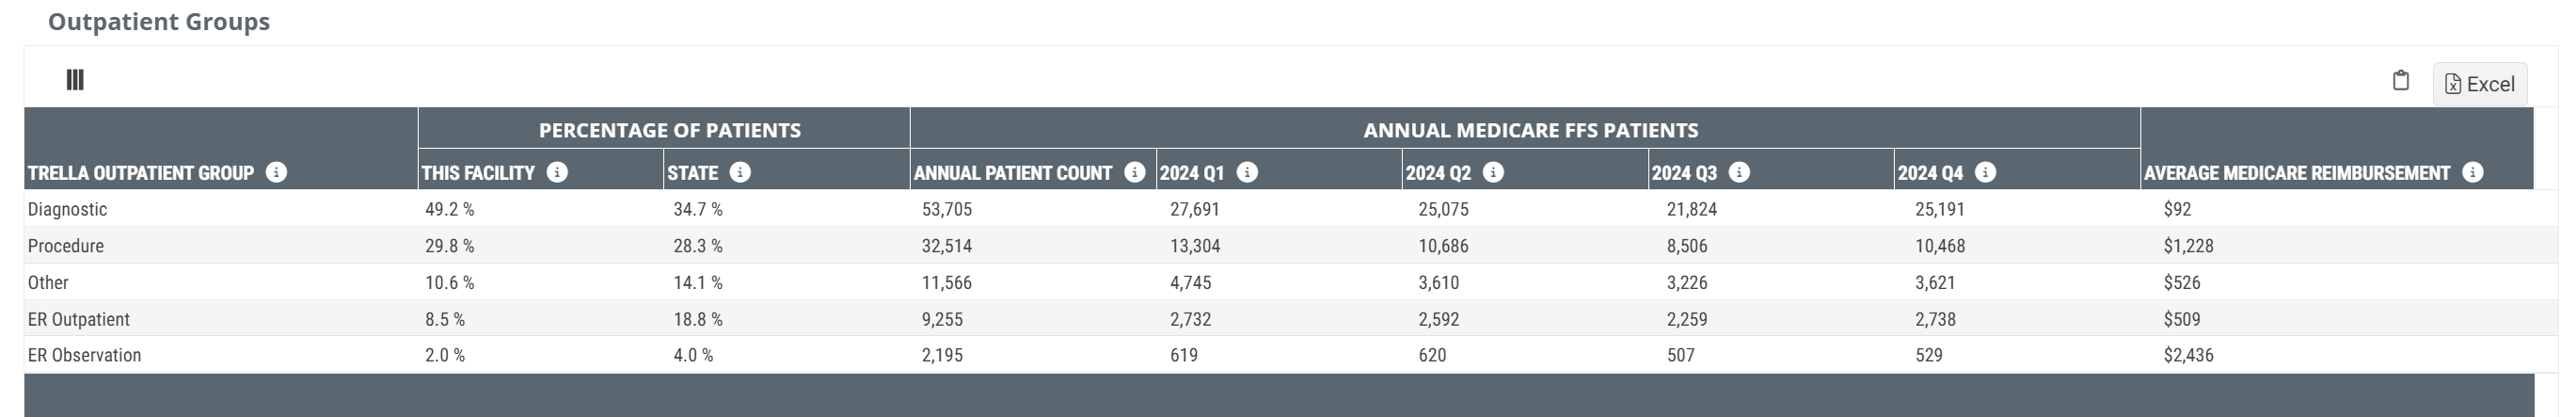Select the Diagnostic row
The height and width of the screenshot is (417, 2576).
pos(67,210)
